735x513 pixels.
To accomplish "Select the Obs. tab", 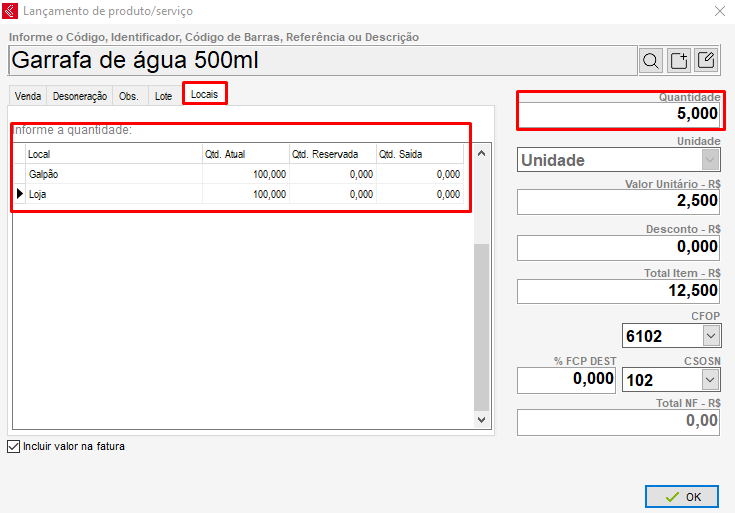I will coord(129,96).
